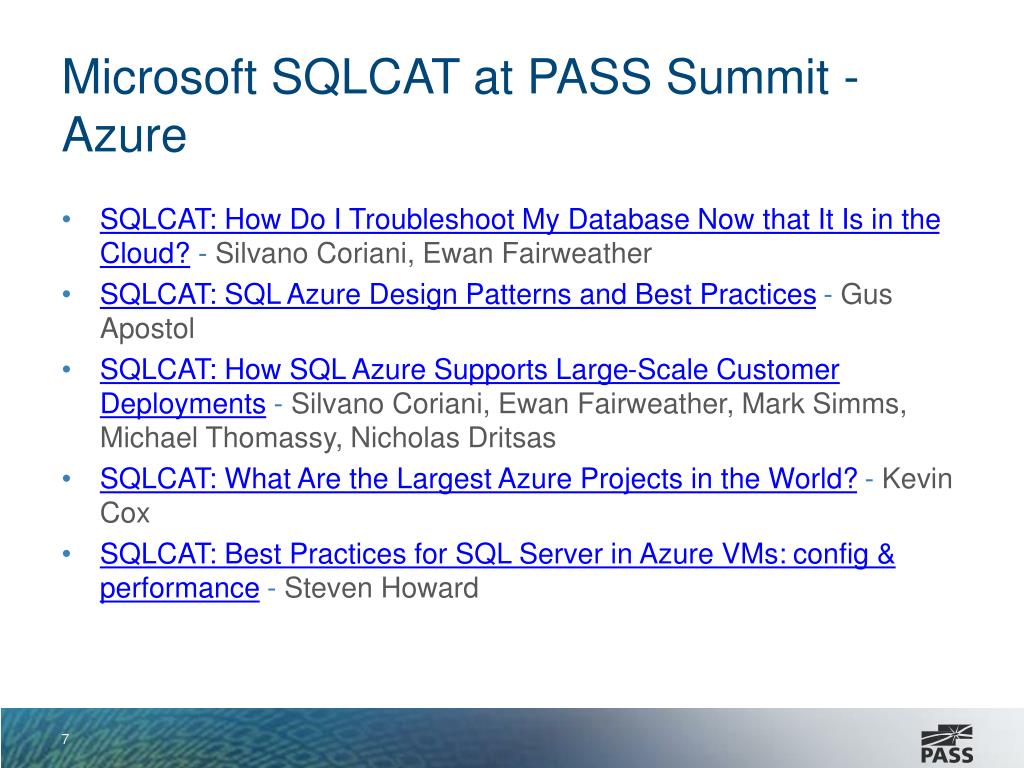This screenshot has width=1024, height=768.
Task: Click the word Azure in the title
Action: click(x=124, y=134)
